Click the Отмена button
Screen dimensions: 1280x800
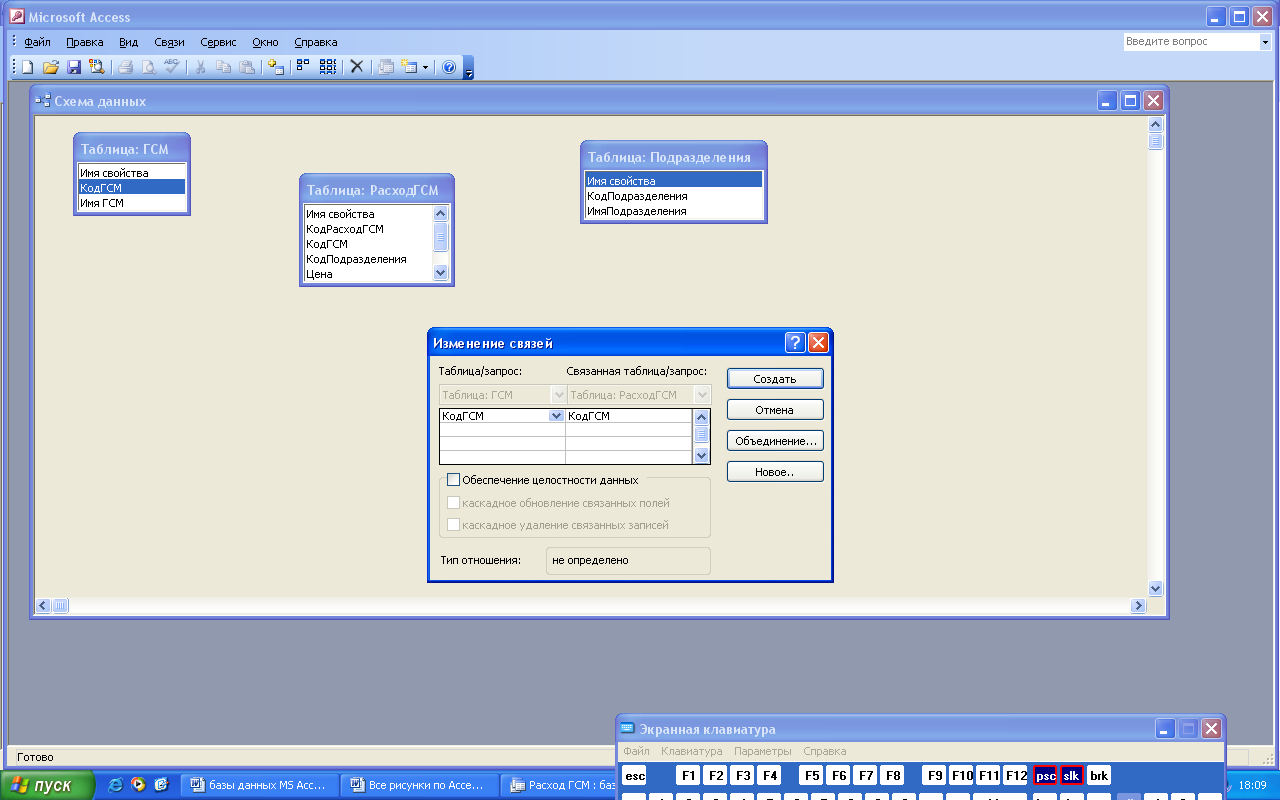(x=775, y=410)
